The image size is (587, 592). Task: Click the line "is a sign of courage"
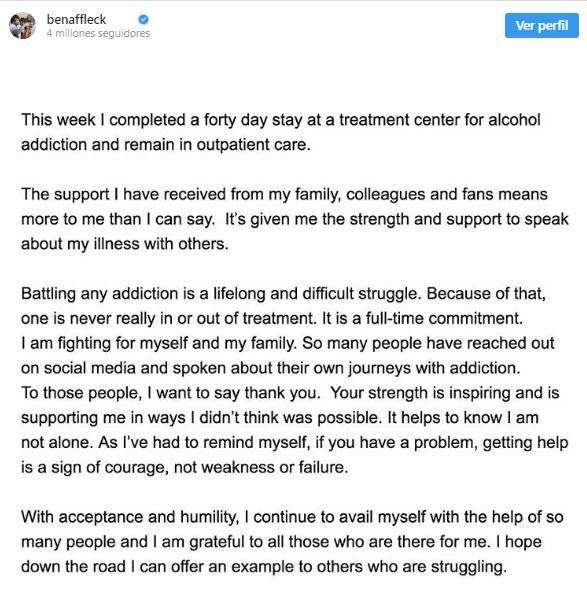click(x=185, y=467)
